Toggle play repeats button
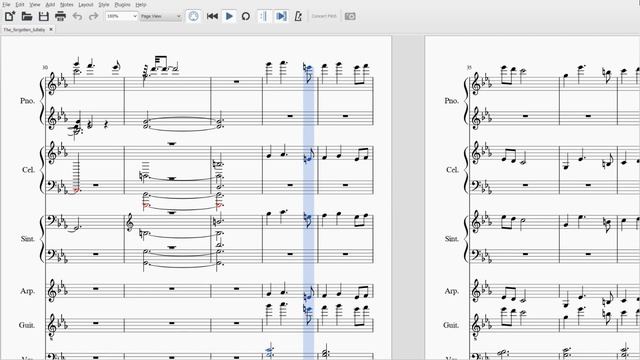640x360 pixels. pyautogui.click(x=264, y=16)
